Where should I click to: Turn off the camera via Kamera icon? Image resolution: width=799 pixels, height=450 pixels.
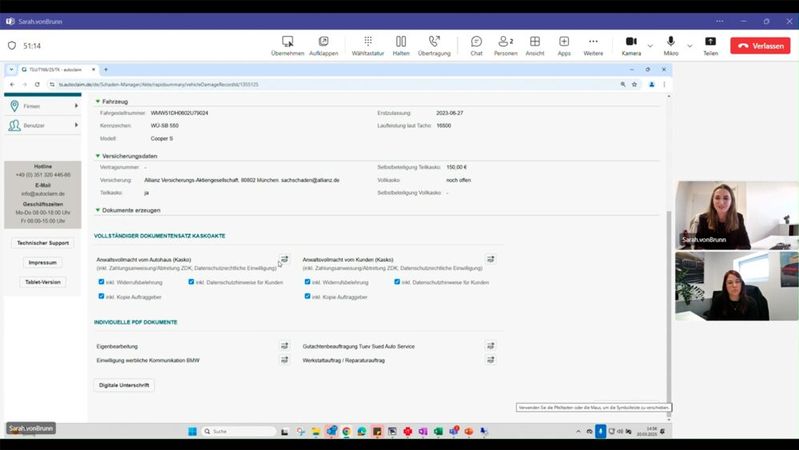coord(631,44)
